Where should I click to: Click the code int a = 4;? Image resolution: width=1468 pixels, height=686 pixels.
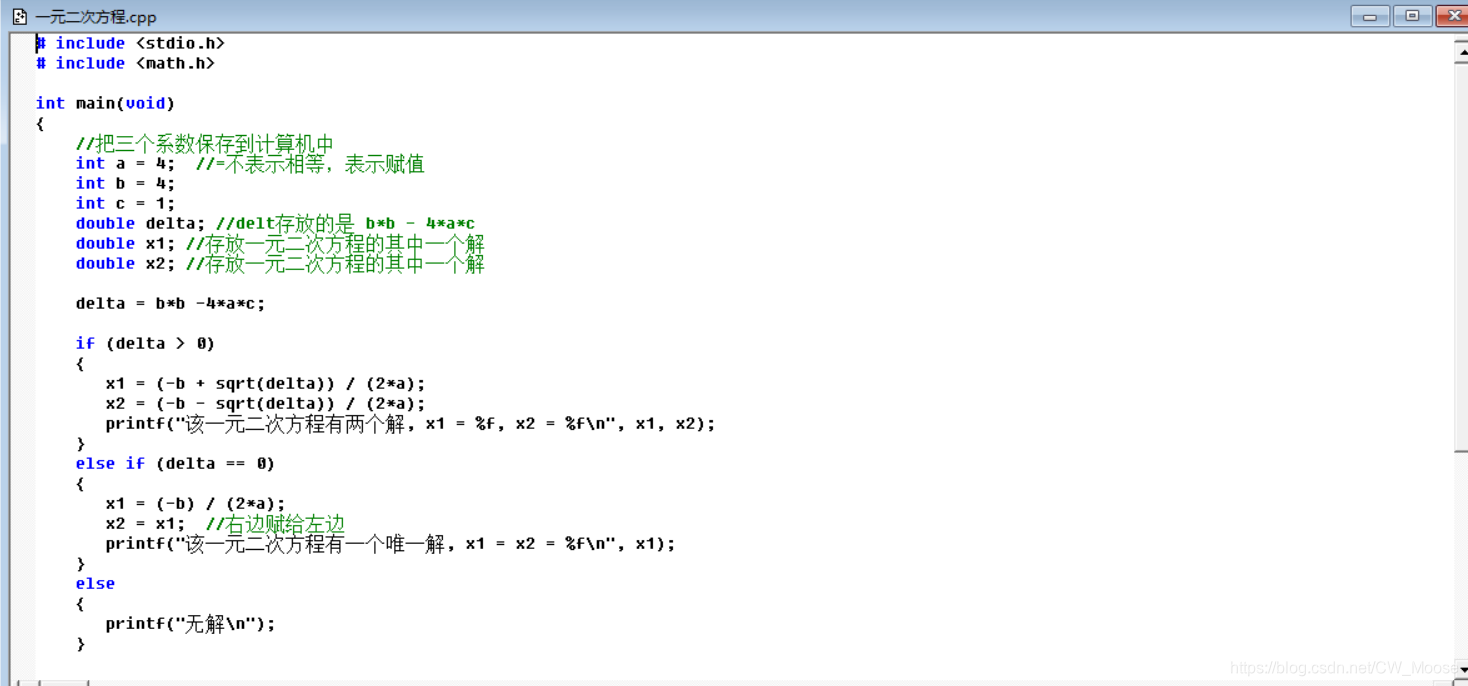coord(125,163)
